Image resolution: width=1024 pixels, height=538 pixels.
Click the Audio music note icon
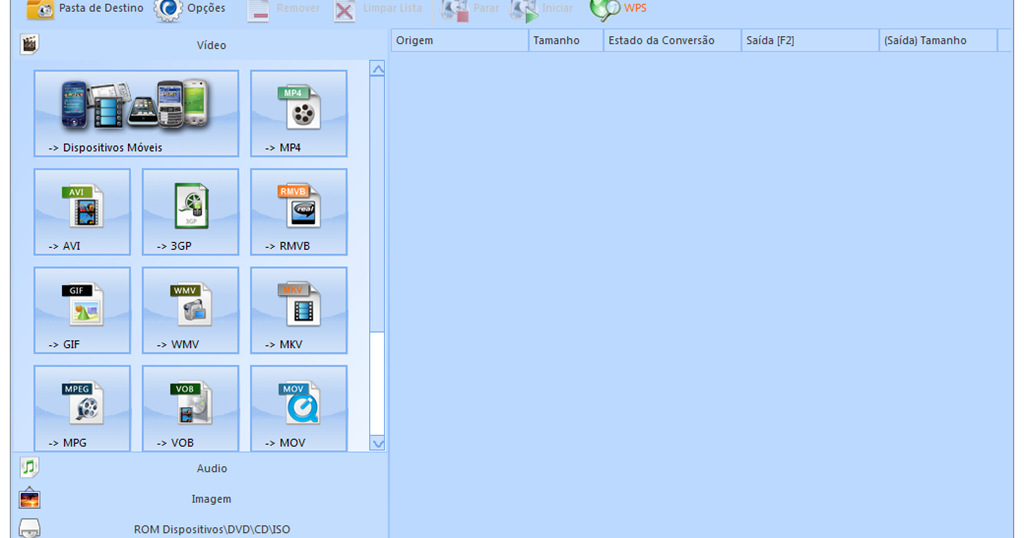pos(29,467)
